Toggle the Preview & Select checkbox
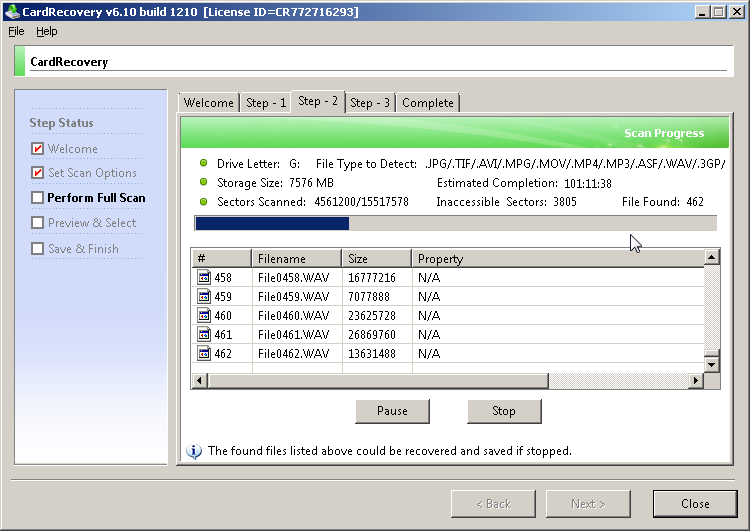The width and height of the screenshot is (750, 531). pos(37,223)
